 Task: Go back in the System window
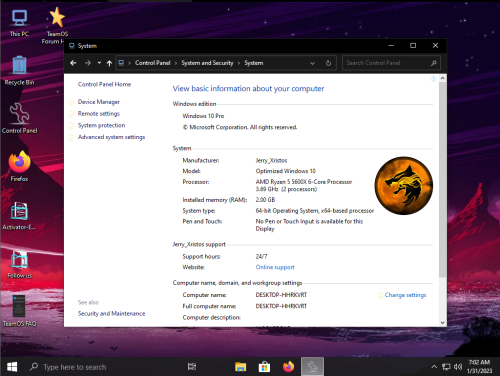coord(73,63)
